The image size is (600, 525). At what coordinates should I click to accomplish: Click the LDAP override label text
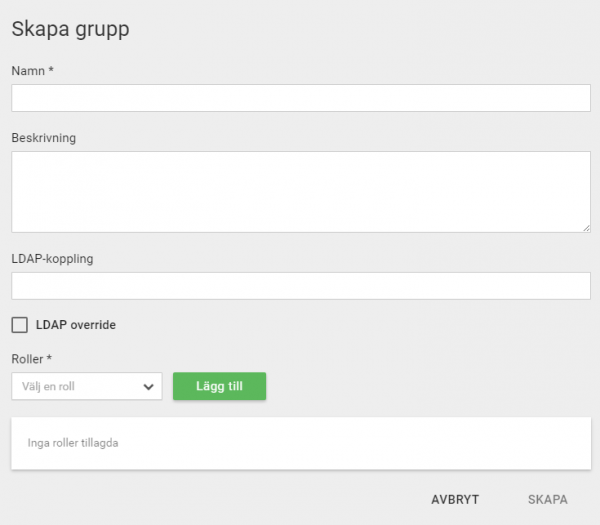coord(76,325)
